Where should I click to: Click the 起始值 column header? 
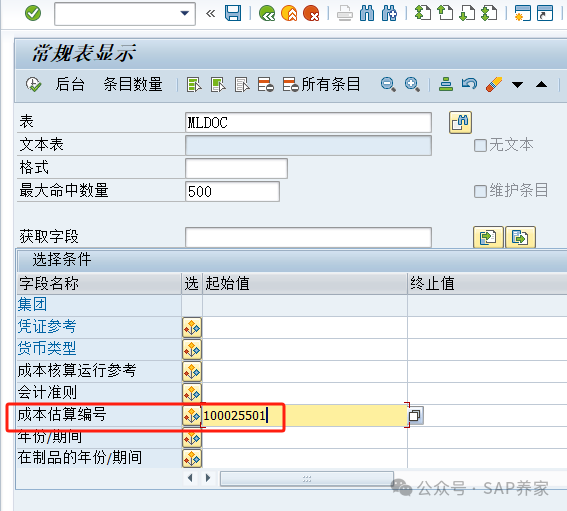305,284
